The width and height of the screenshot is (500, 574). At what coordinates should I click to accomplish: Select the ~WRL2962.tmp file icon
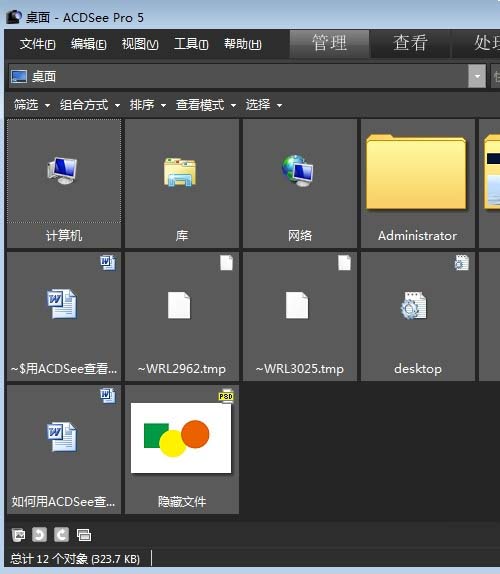coord(179,305)
